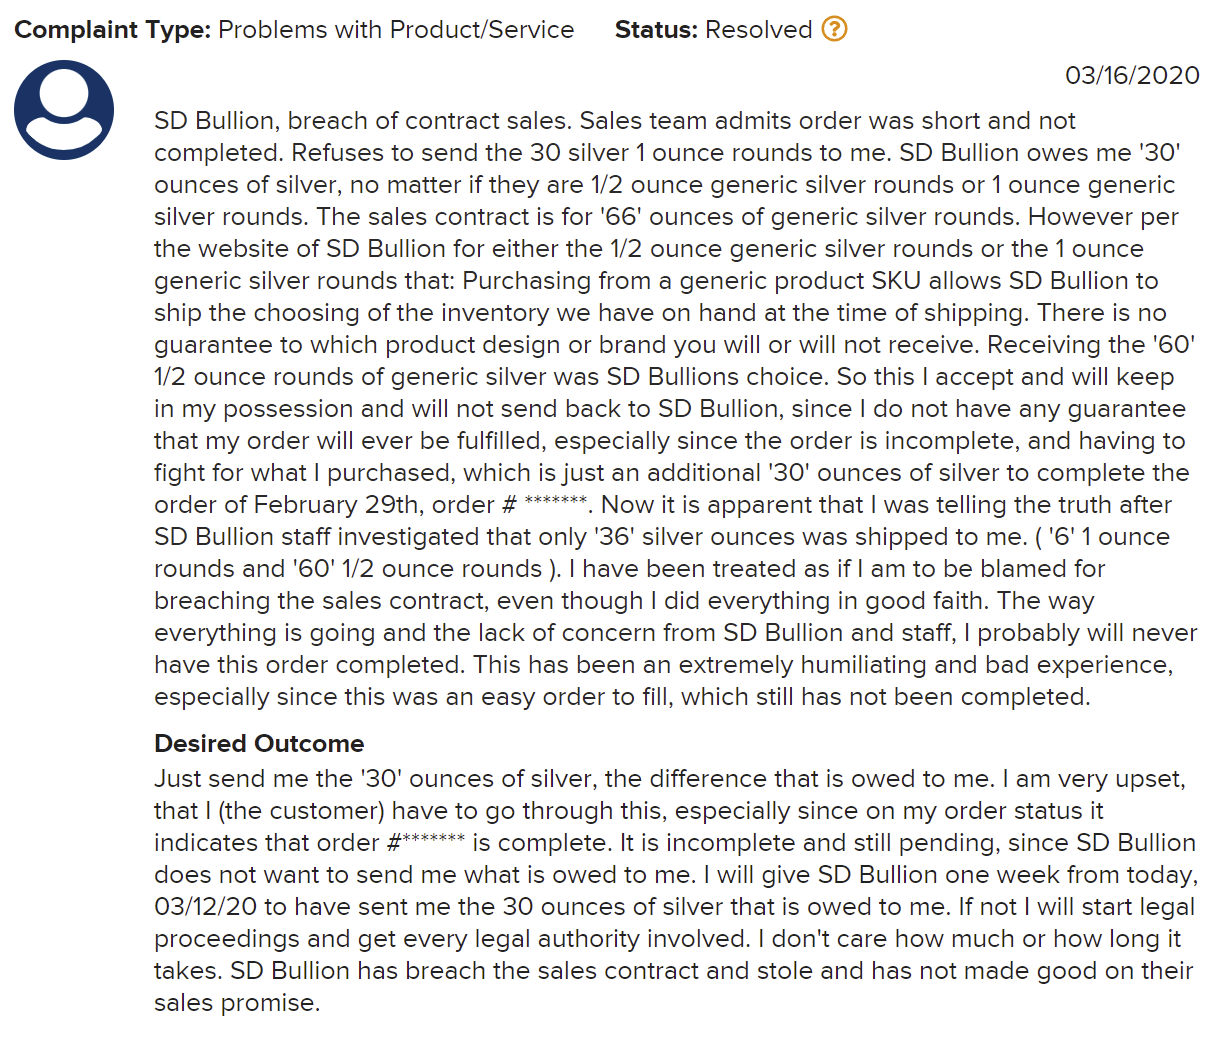Screen dimensions: 1219x1044
Task: Click the 'Problems with Product/Service' text
Action: pyautogui.click(x=396, y=30)
